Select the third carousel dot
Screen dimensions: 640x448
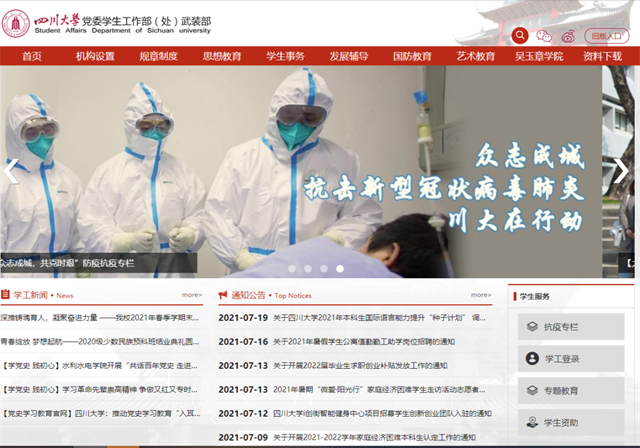[324, 268]
